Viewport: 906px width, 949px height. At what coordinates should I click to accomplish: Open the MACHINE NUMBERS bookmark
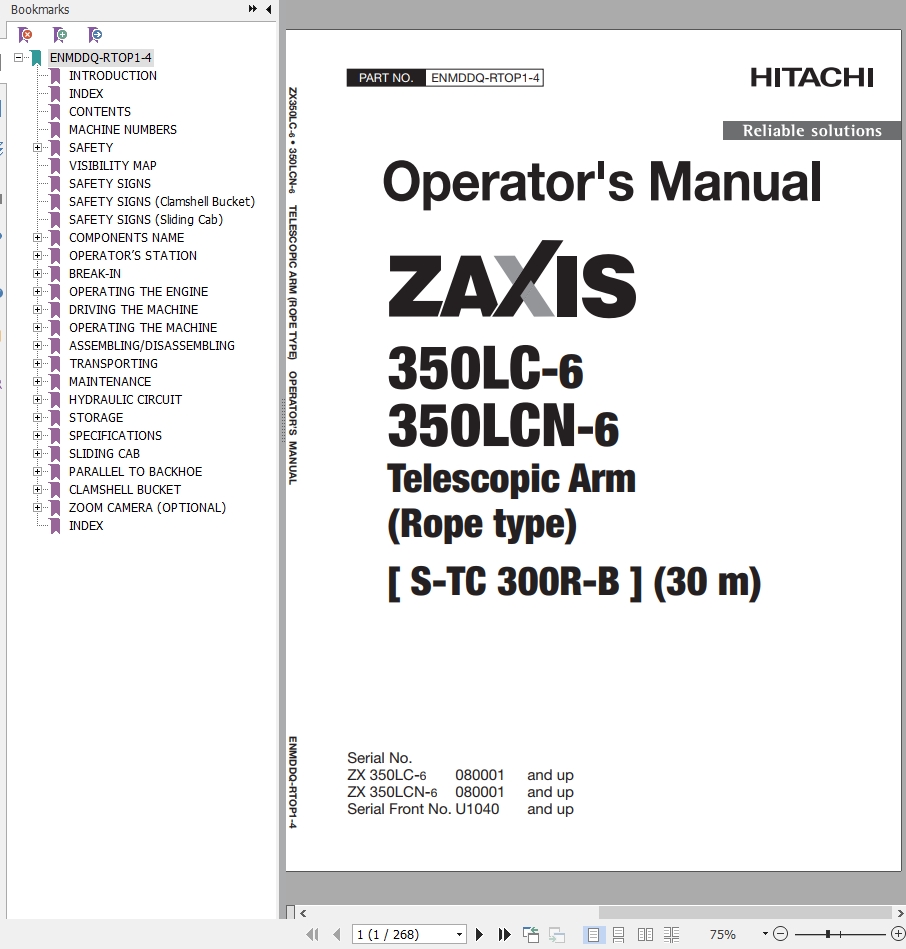[123, 130]
